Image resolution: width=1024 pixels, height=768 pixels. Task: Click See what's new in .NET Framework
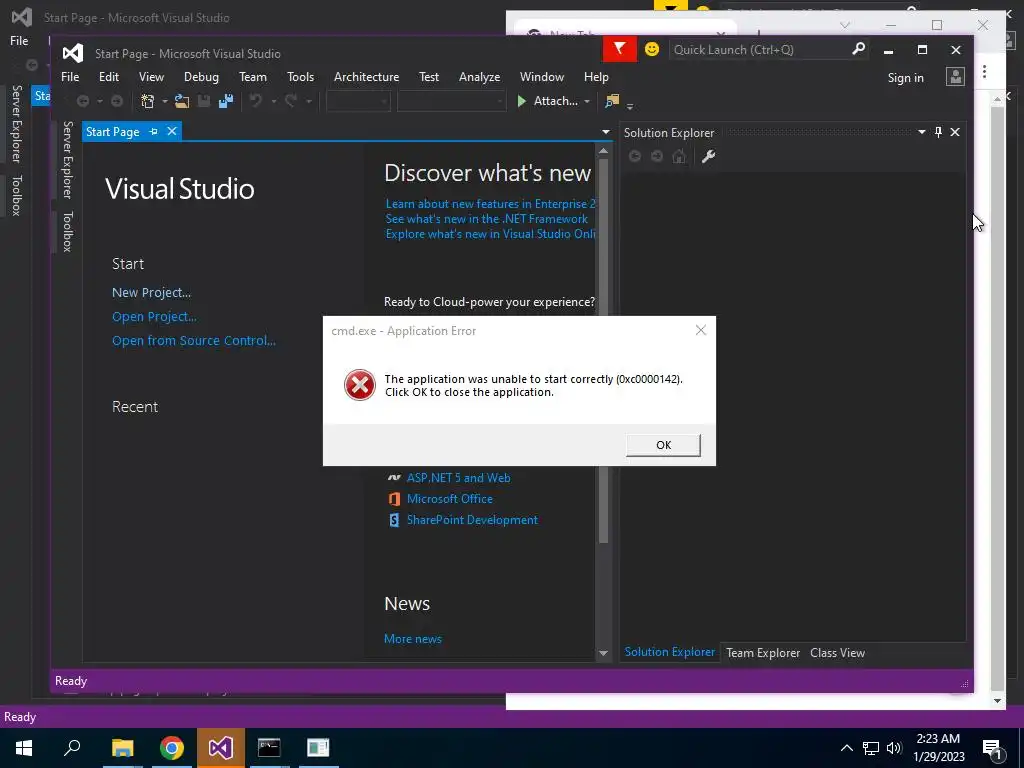487,219
